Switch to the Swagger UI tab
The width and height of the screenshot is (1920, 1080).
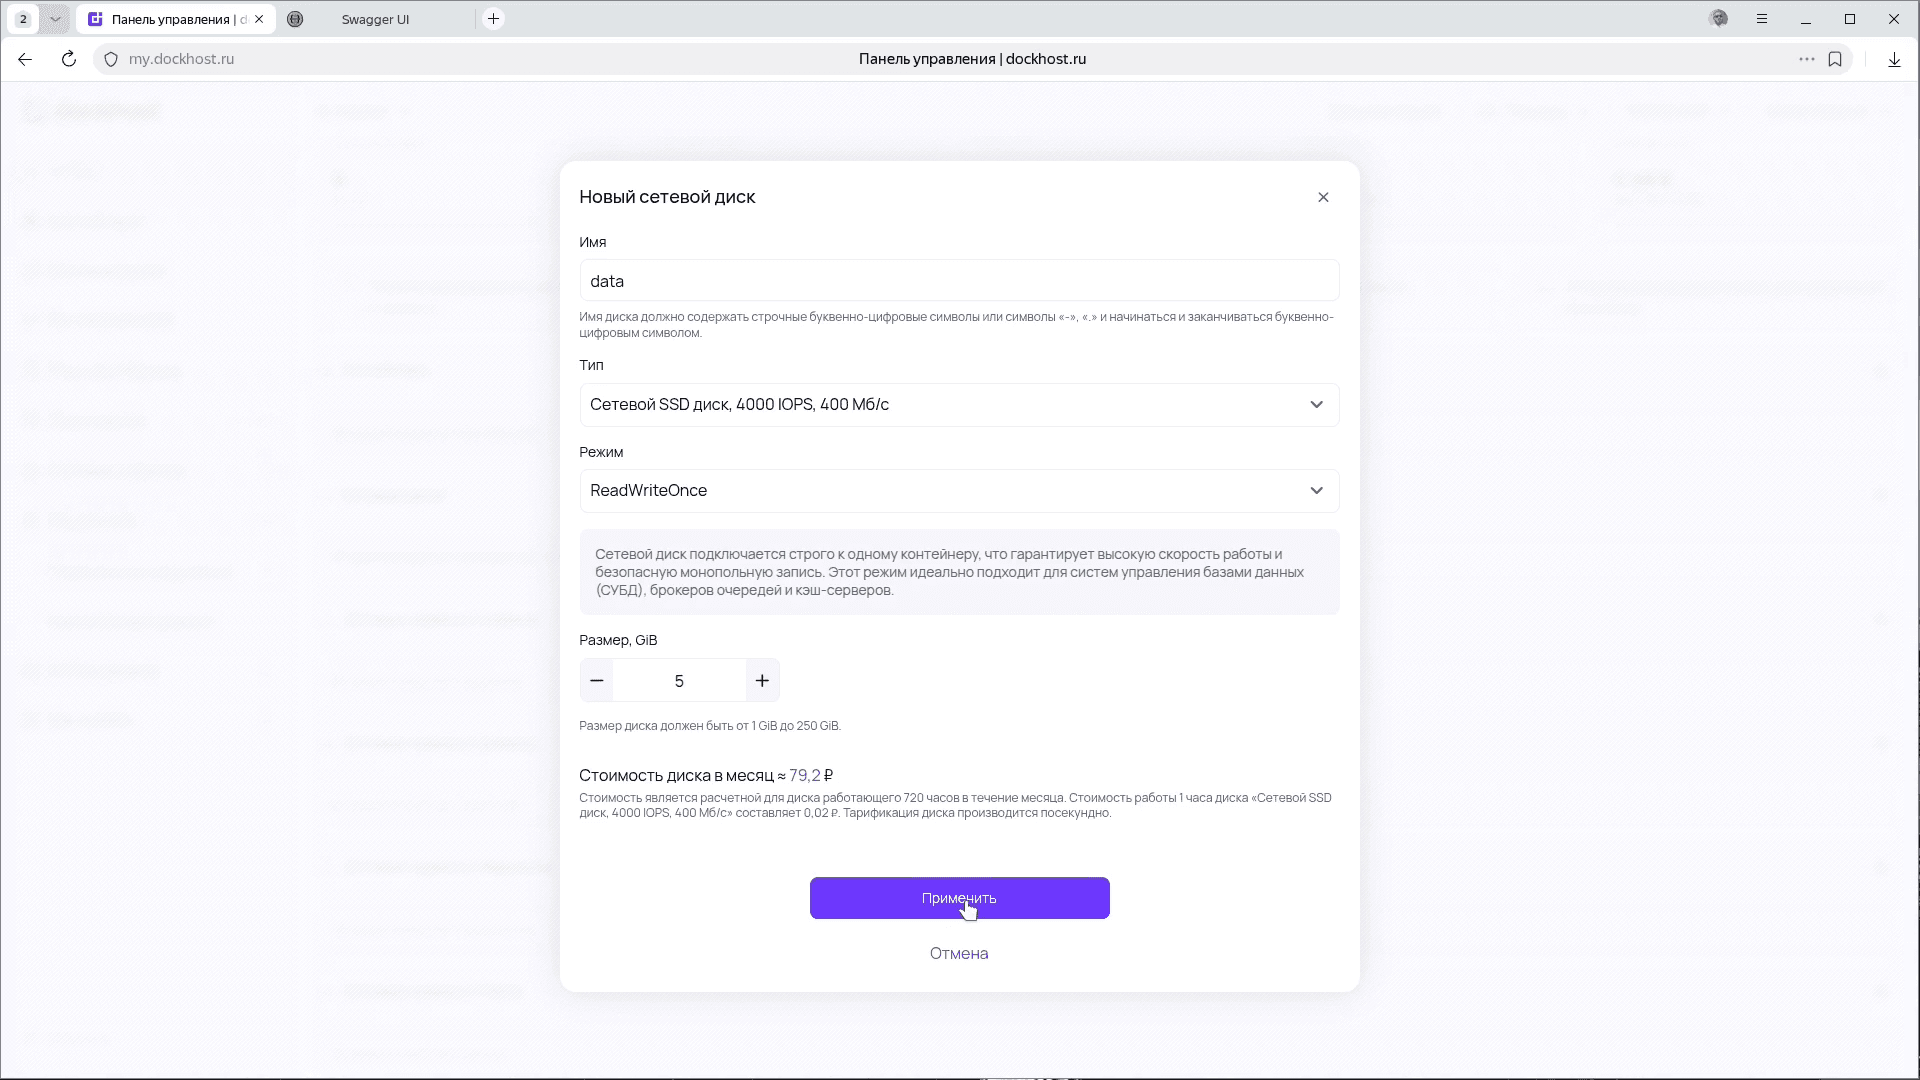tap(375, 19)
